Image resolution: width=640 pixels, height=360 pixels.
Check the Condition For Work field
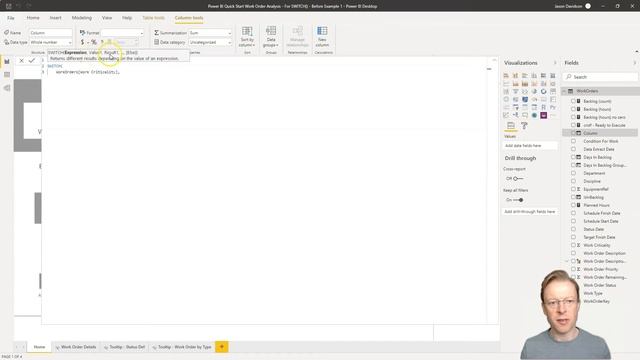[573, 141]
